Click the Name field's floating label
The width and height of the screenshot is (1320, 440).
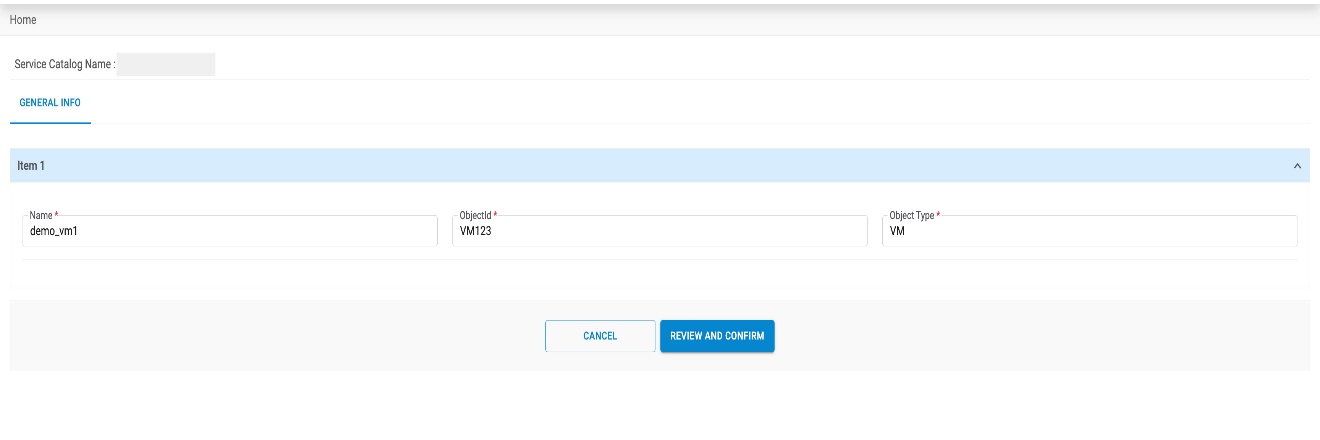click(x=42, y=216)
